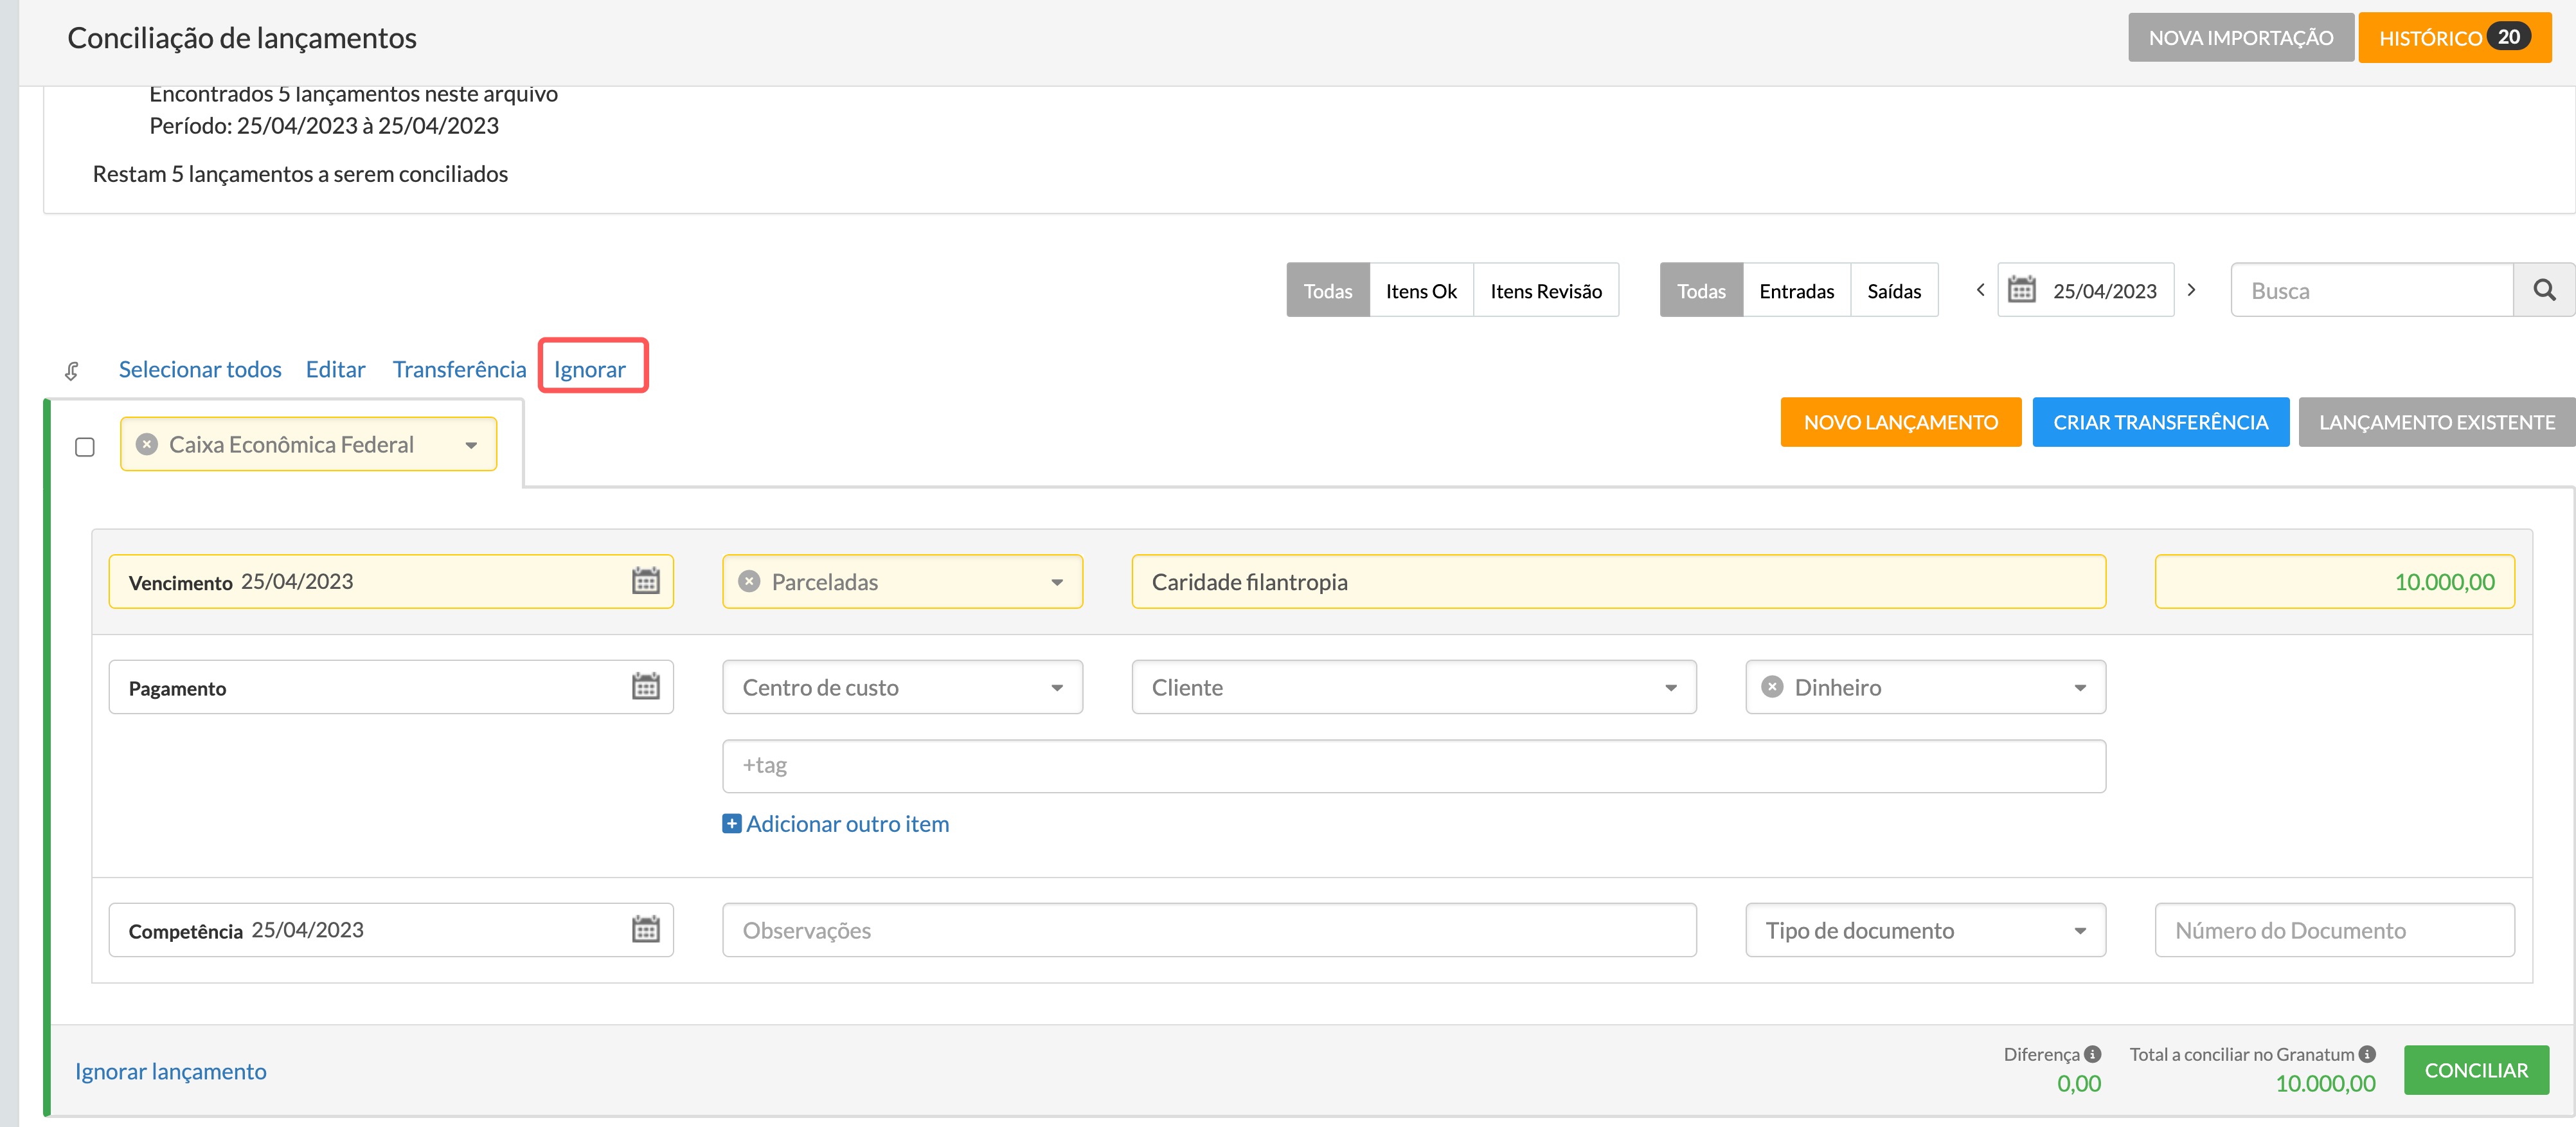The height and width of the screenshot is (1127, 2576).
Task: Click the 10.000,00 amount field
Action: tap(2334, 582)
